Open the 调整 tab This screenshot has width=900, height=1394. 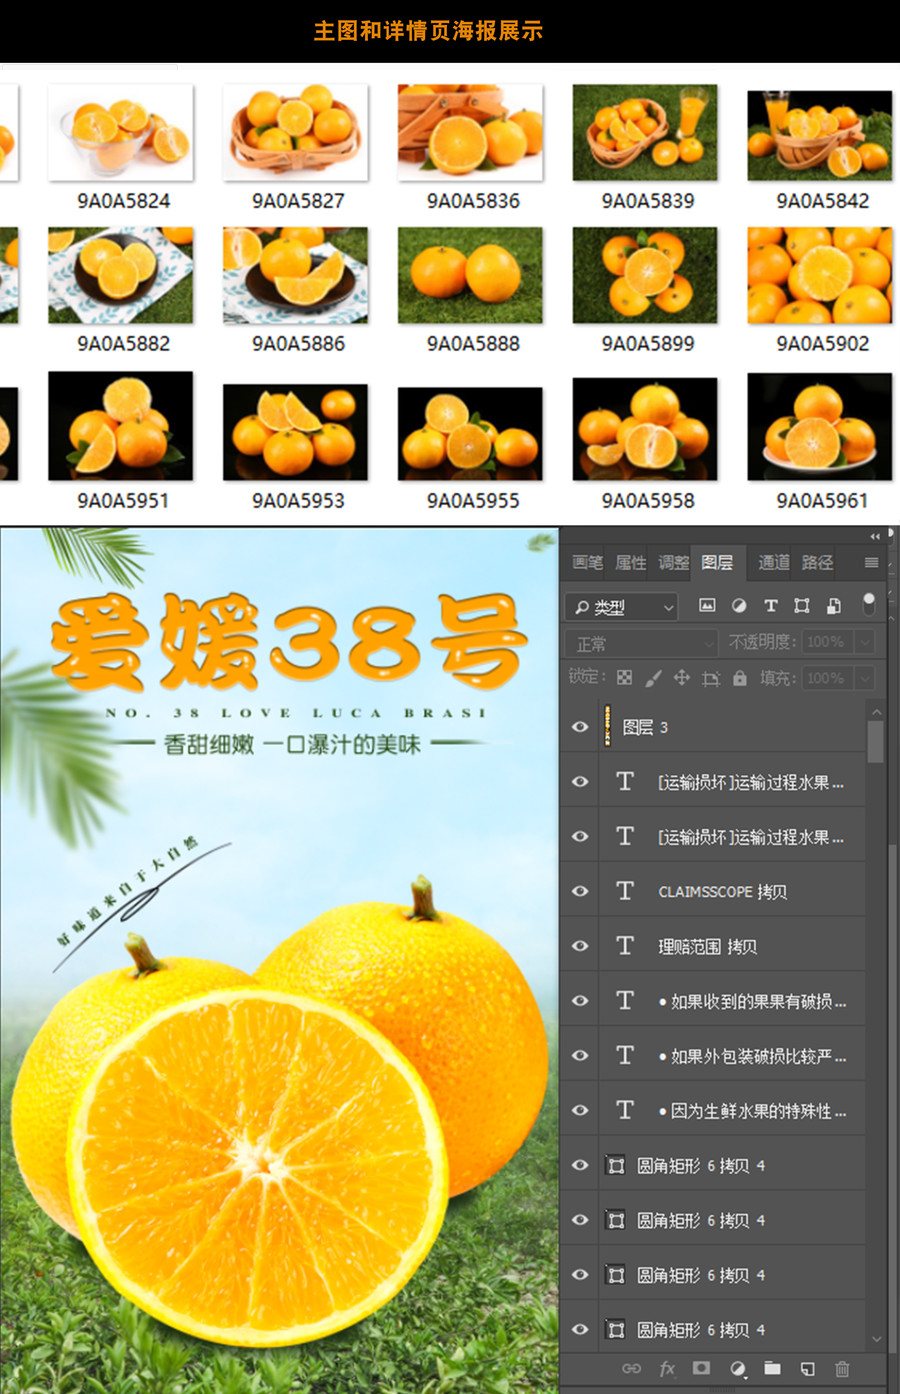[x=673, y=563]
